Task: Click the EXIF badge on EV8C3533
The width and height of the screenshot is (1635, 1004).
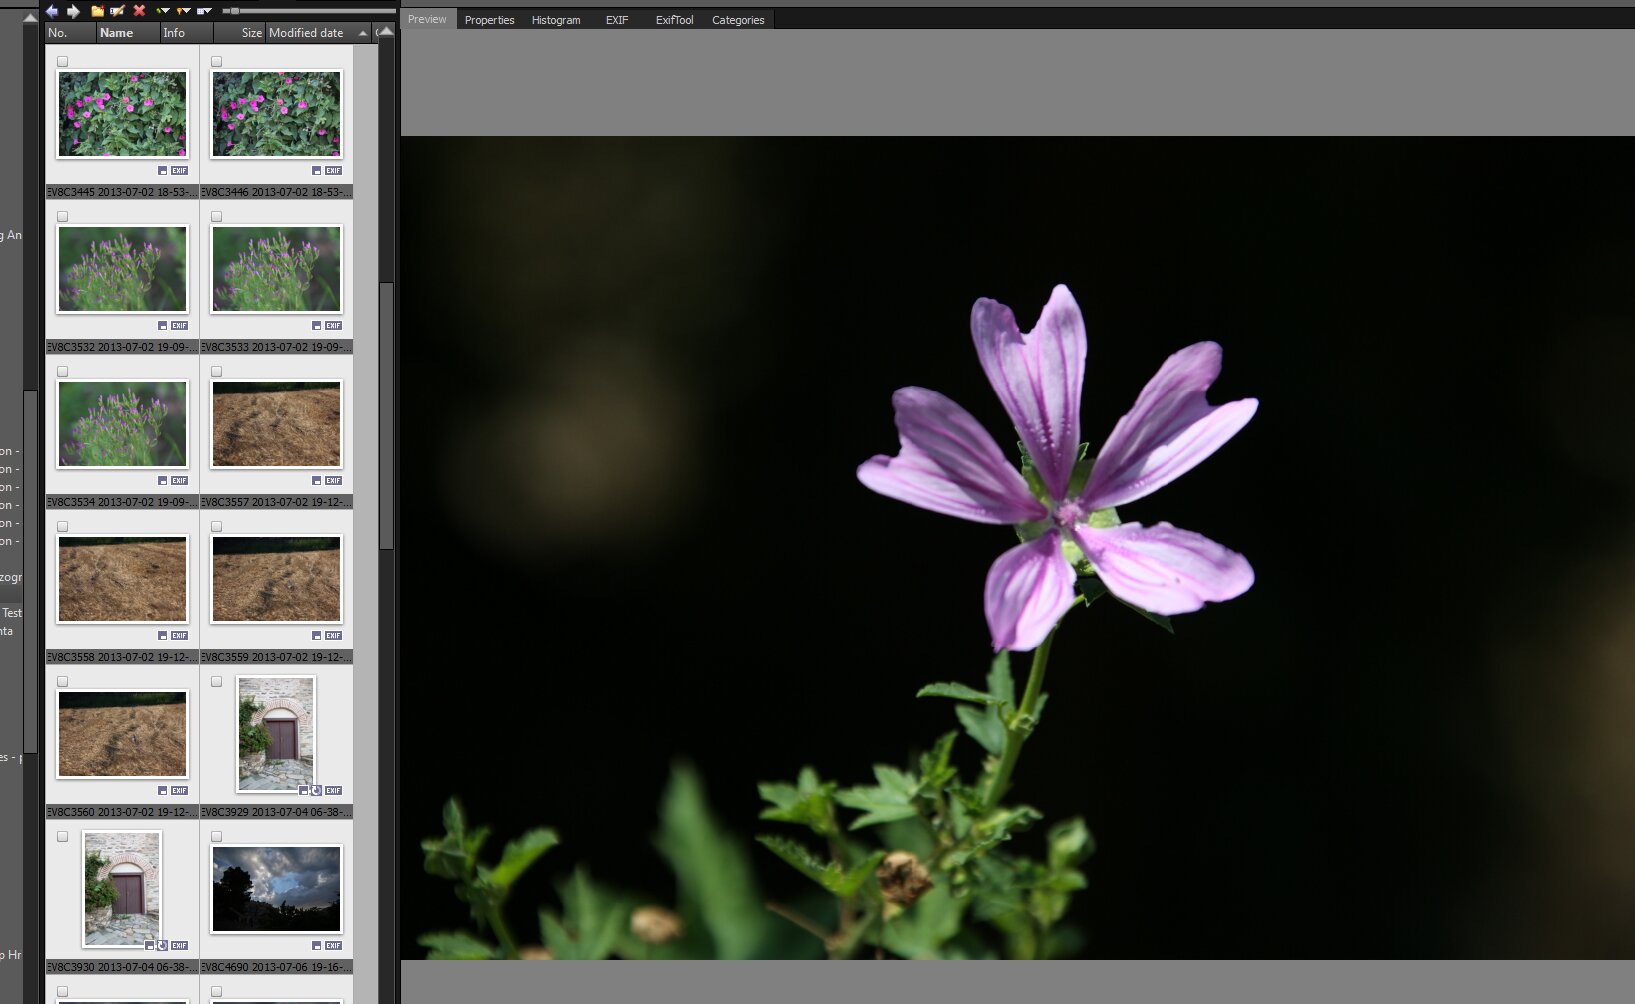Action: 333,326
